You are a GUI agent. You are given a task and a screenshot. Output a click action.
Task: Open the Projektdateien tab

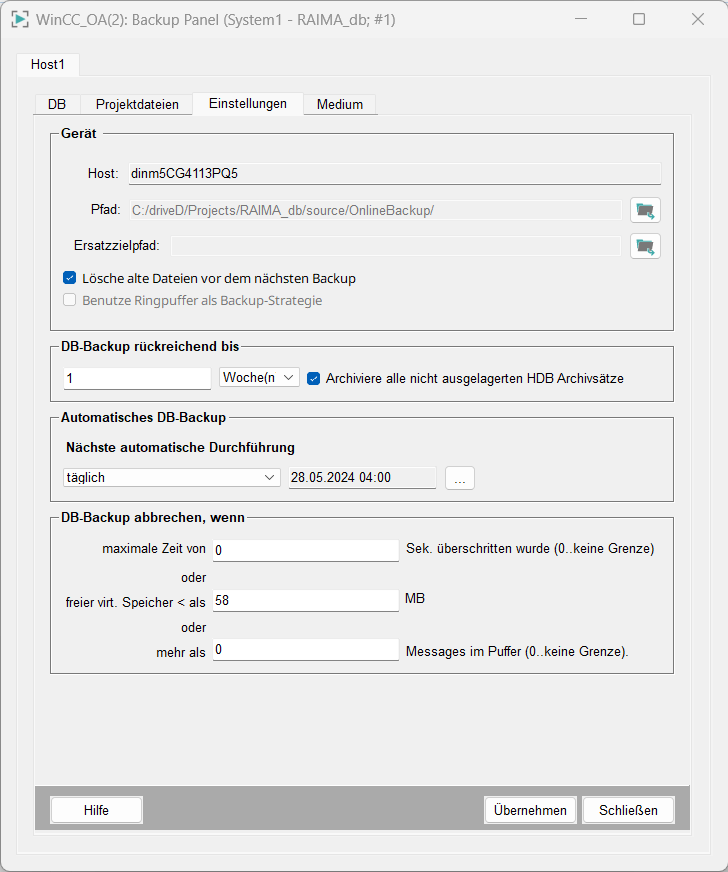point(137,104)
